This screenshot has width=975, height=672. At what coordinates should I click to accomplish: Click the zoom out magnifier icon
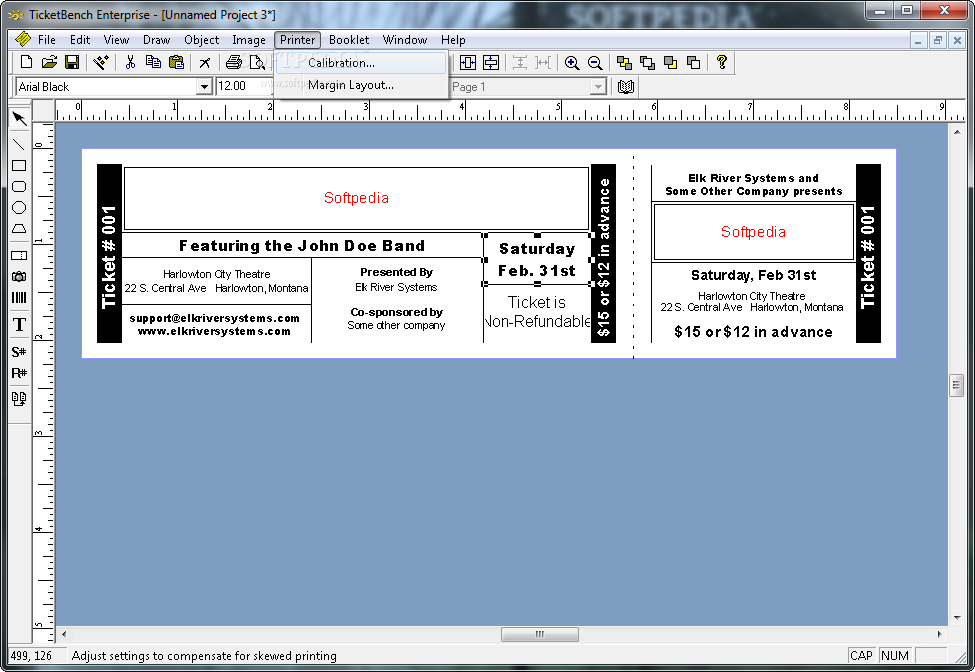coord(595,62)
